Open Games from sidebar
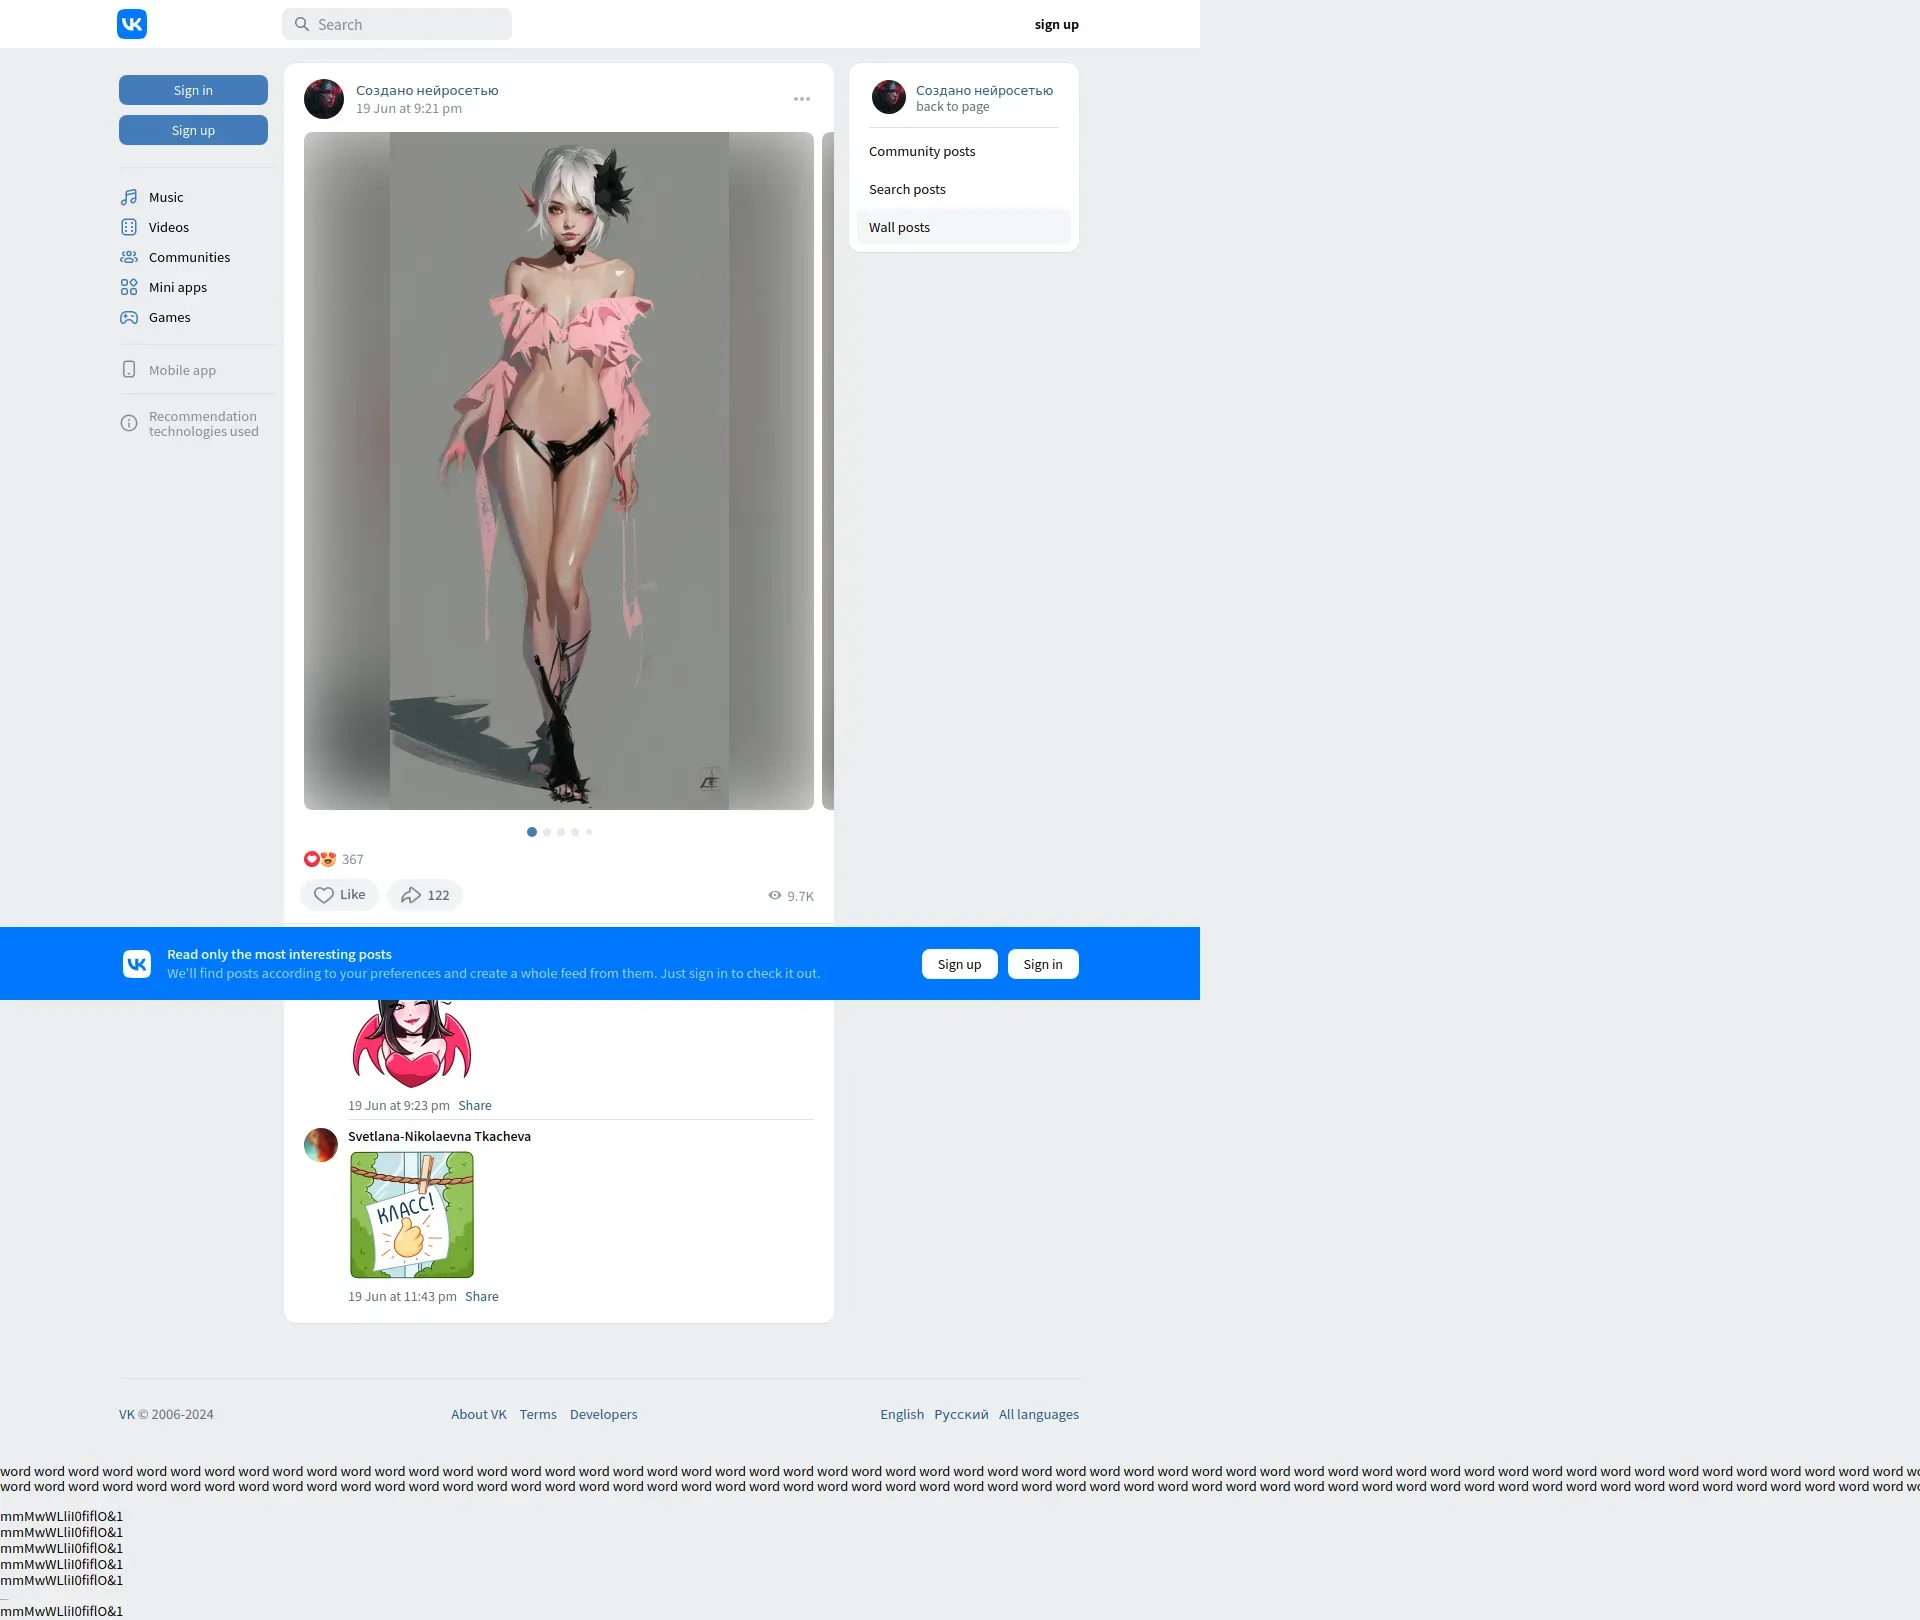Image resolution: width=1920 pixels, height=1620 pixels. (169, 317)
